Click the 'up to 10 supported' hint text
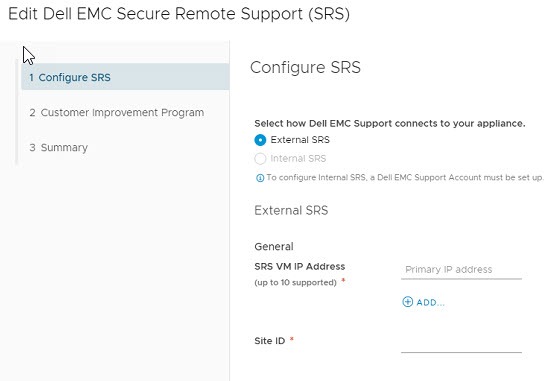This screenshot has width=555, height=381. [295, 283]
